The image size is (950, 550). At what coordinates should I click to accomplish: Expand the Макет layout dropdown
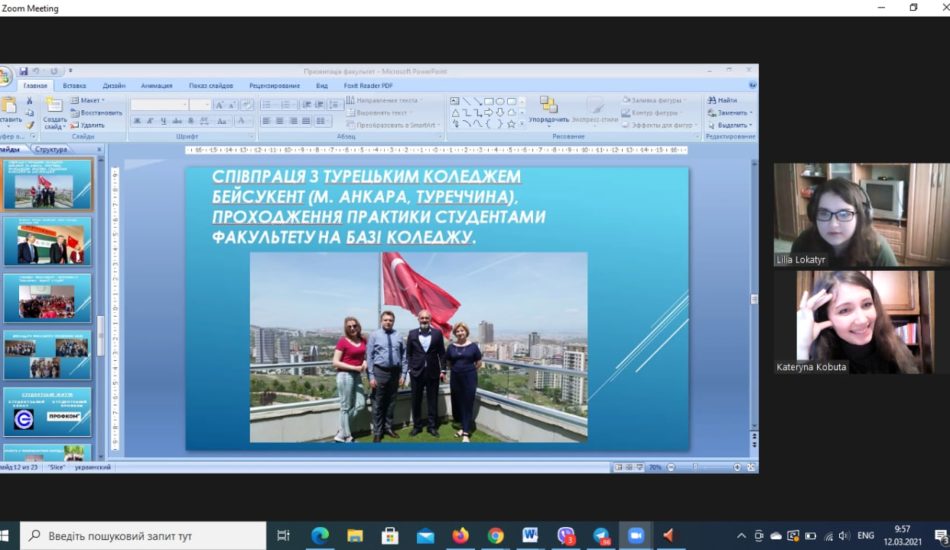90,100
